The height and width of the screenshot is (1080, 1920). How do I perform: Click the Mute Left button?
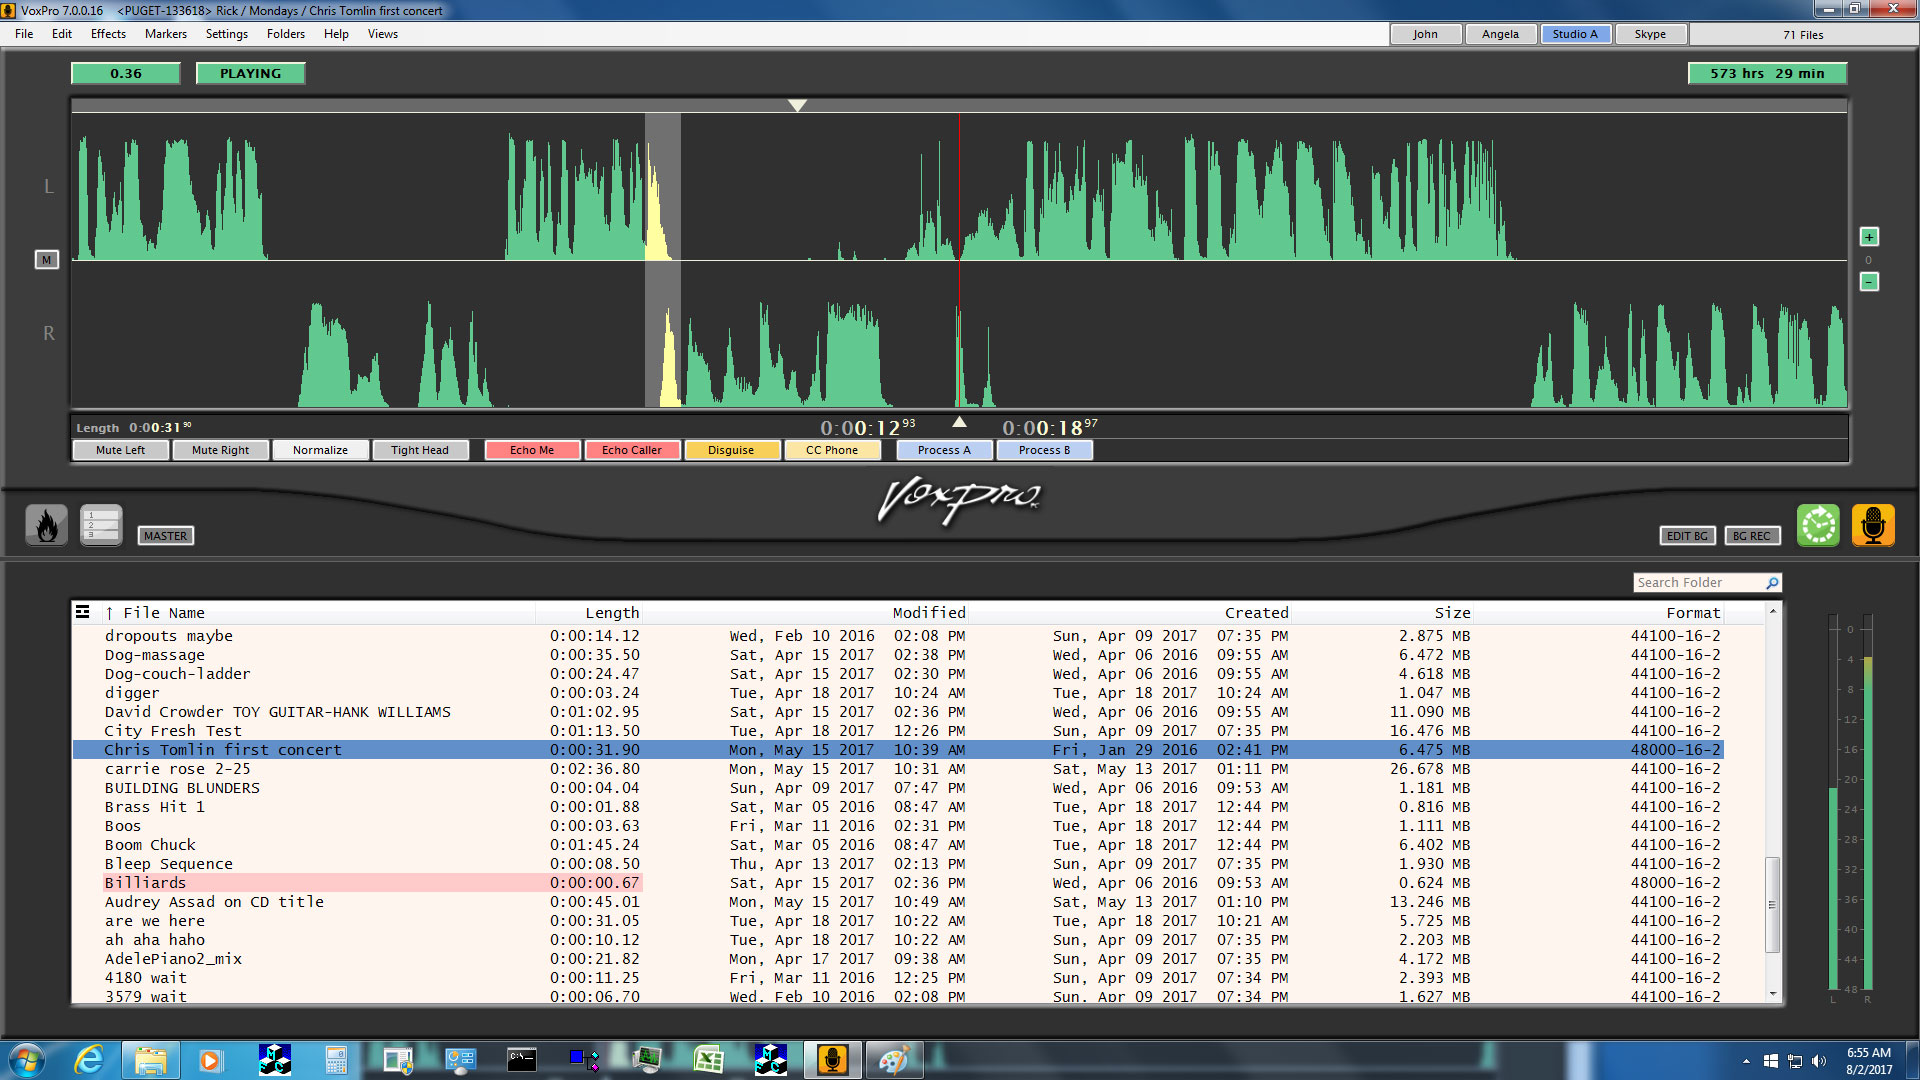coord(121,450)
